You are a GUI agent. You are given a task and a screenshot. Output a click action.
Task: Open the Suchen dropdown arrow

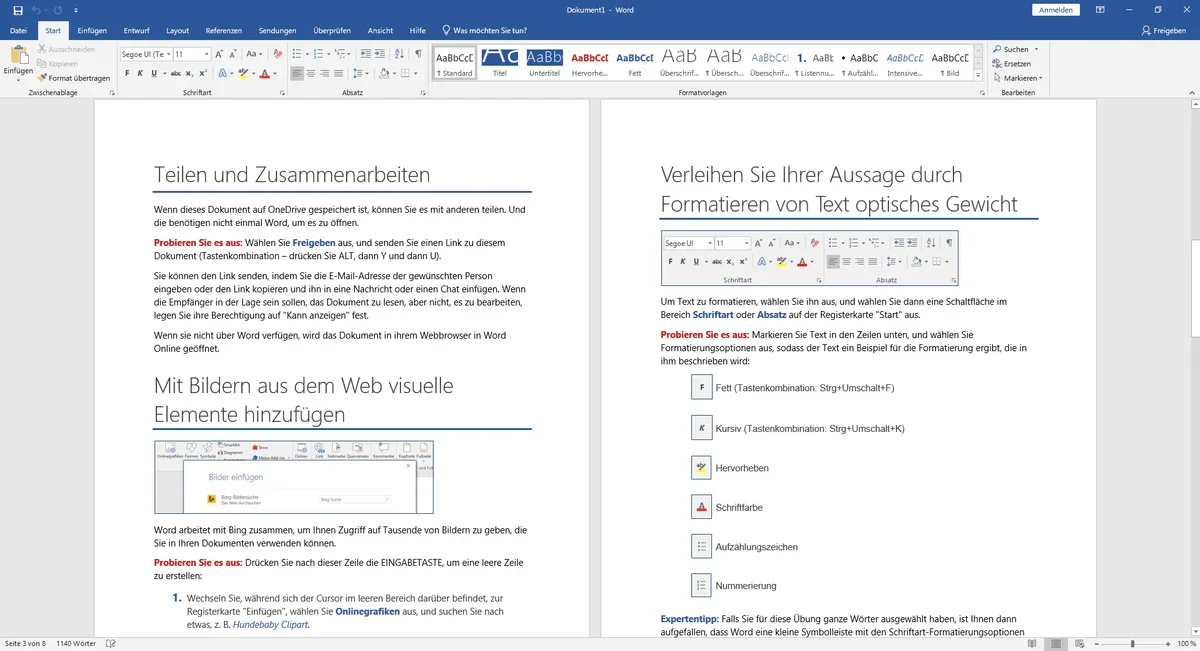pos(1036,49)
